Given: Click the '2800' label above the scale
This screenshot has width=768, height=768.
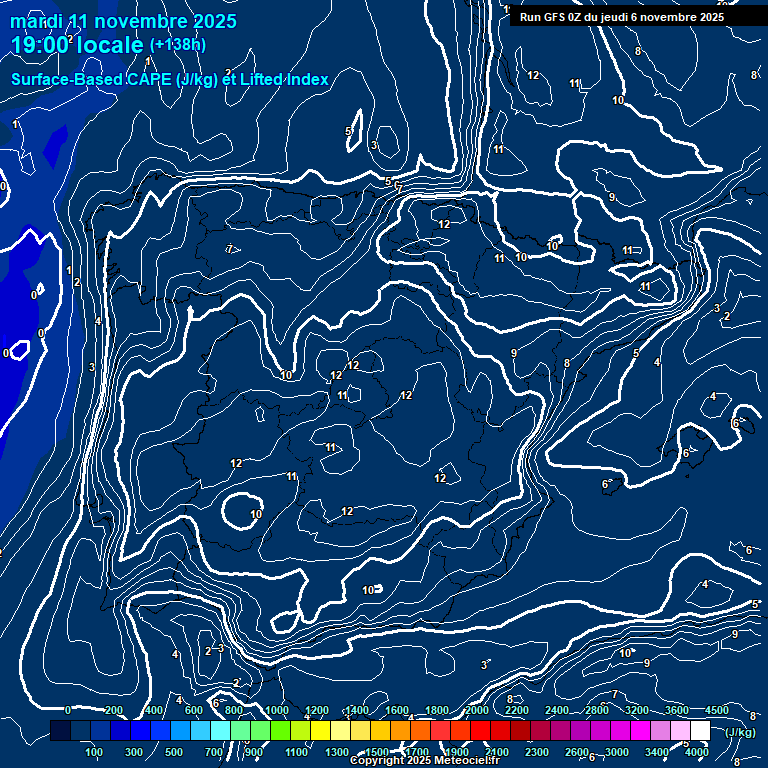Looking at the screenshot, I should [597, 710].
